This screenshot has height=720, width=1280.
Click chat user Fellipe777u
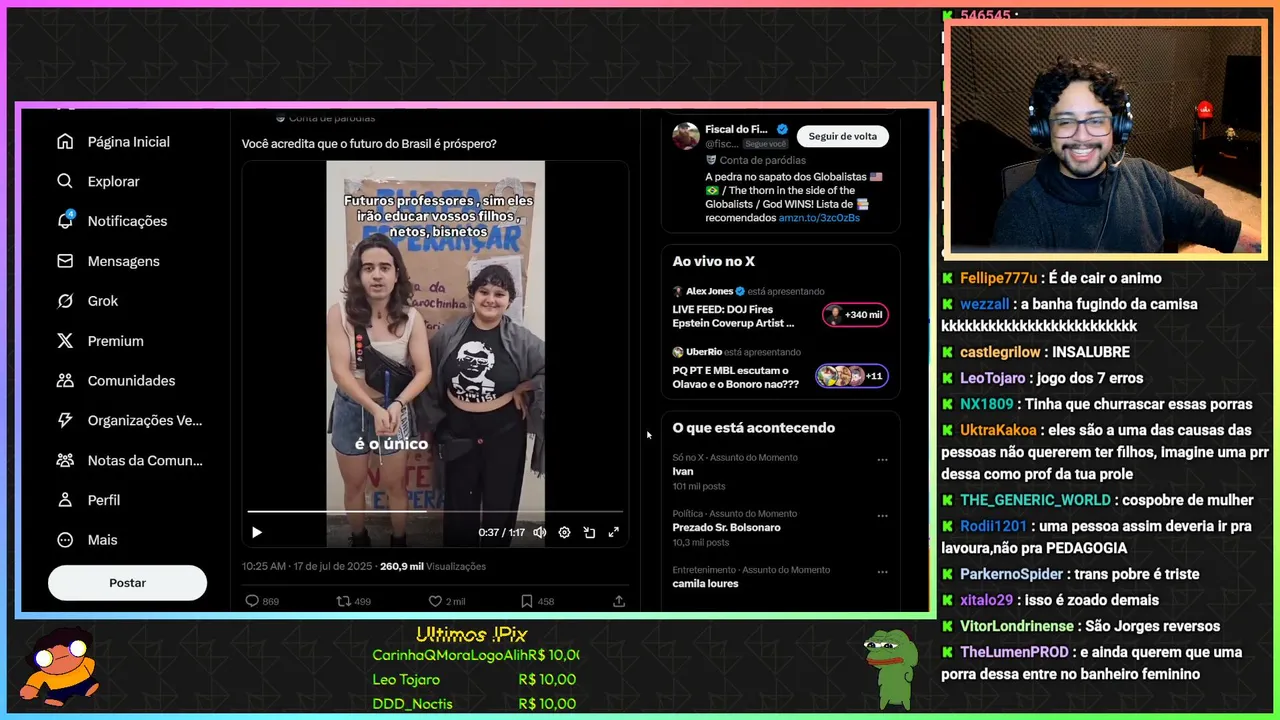pyautogui.click(x=999, y=278)
